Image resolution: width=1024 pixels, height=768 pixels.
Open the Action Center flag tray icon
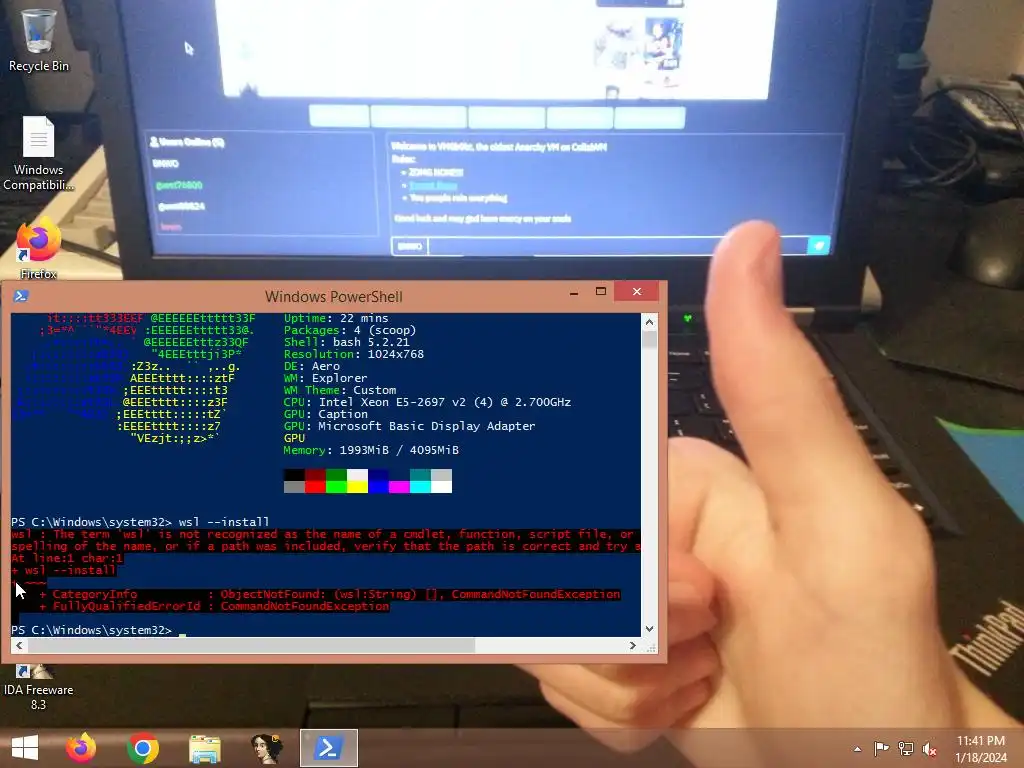tap(881, 748)
